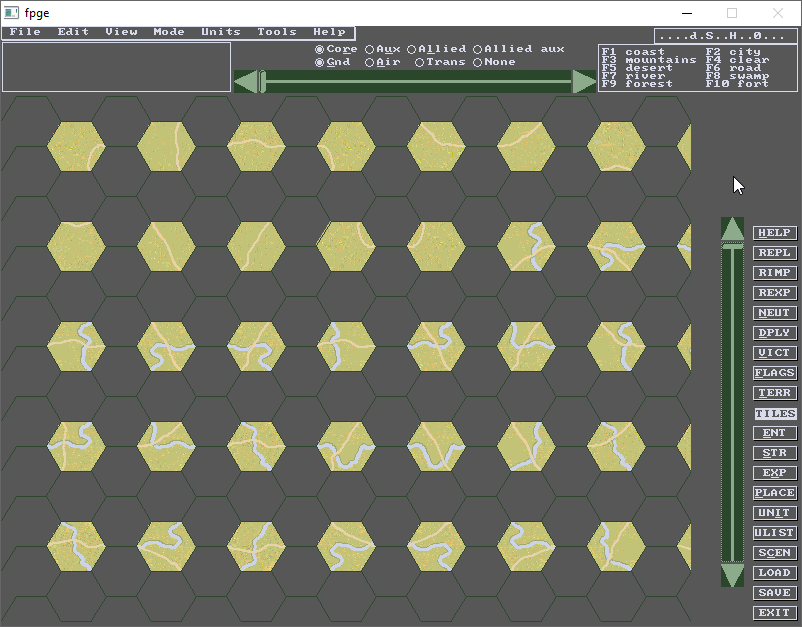Viewport: 802px width, 627px height.
Task: Click the DPLY button
Action: click(774, 332)
